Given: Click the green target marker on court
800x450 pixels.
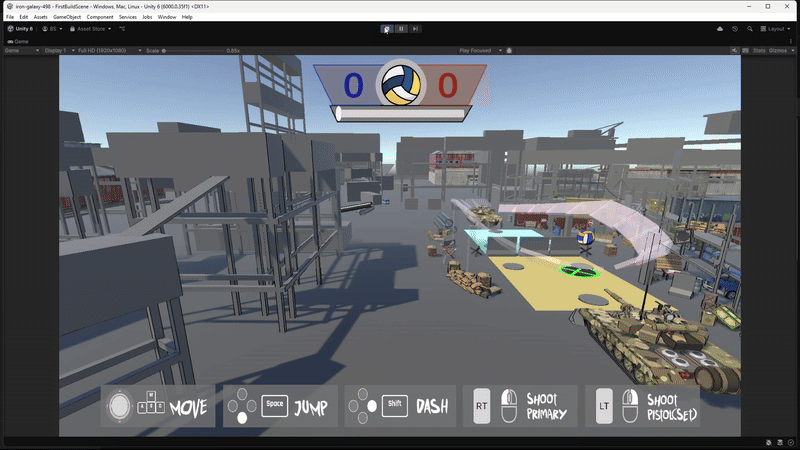Looking at the screenshot, I should [579, 270].
